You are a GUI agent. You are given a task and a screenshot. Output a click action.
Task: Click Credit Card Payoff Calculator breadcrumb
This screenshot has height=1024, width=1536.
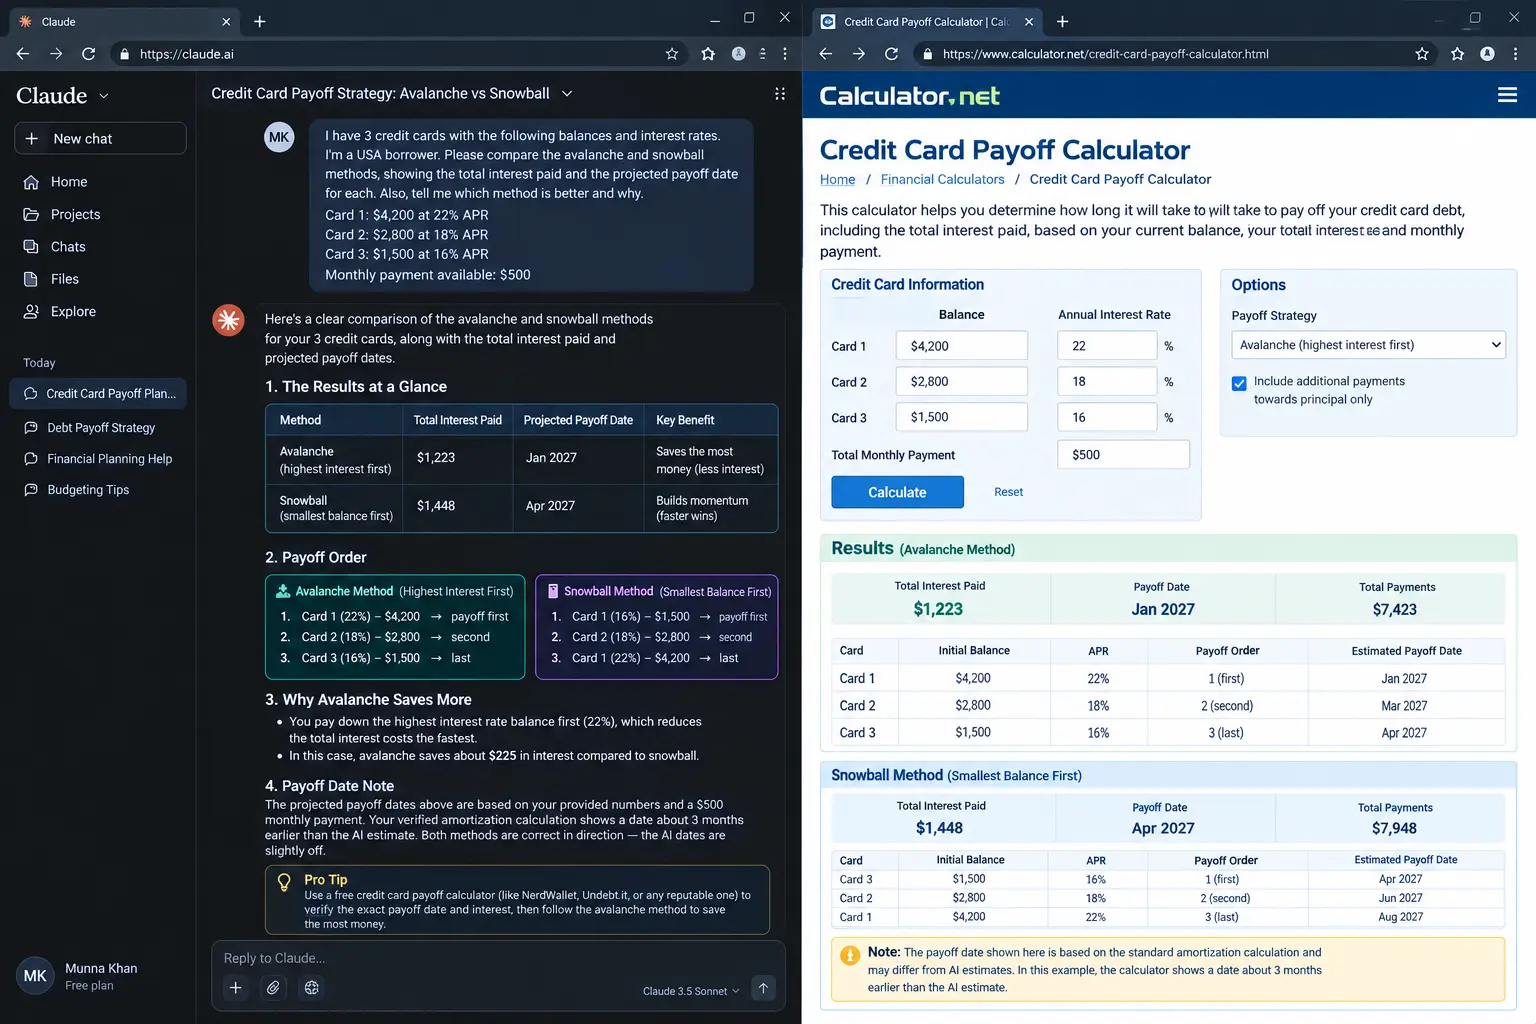coord(1120,180)
